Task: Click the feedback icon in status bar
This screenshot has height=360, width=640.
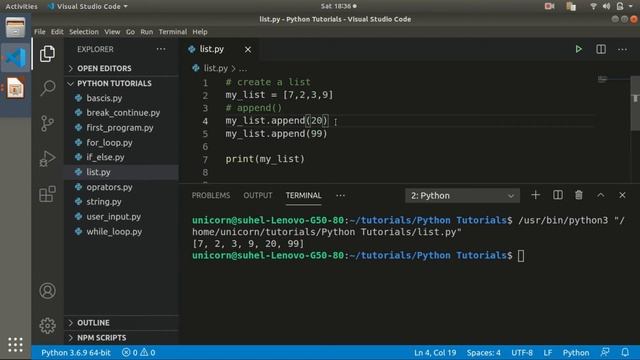Action: coord(605,352)
